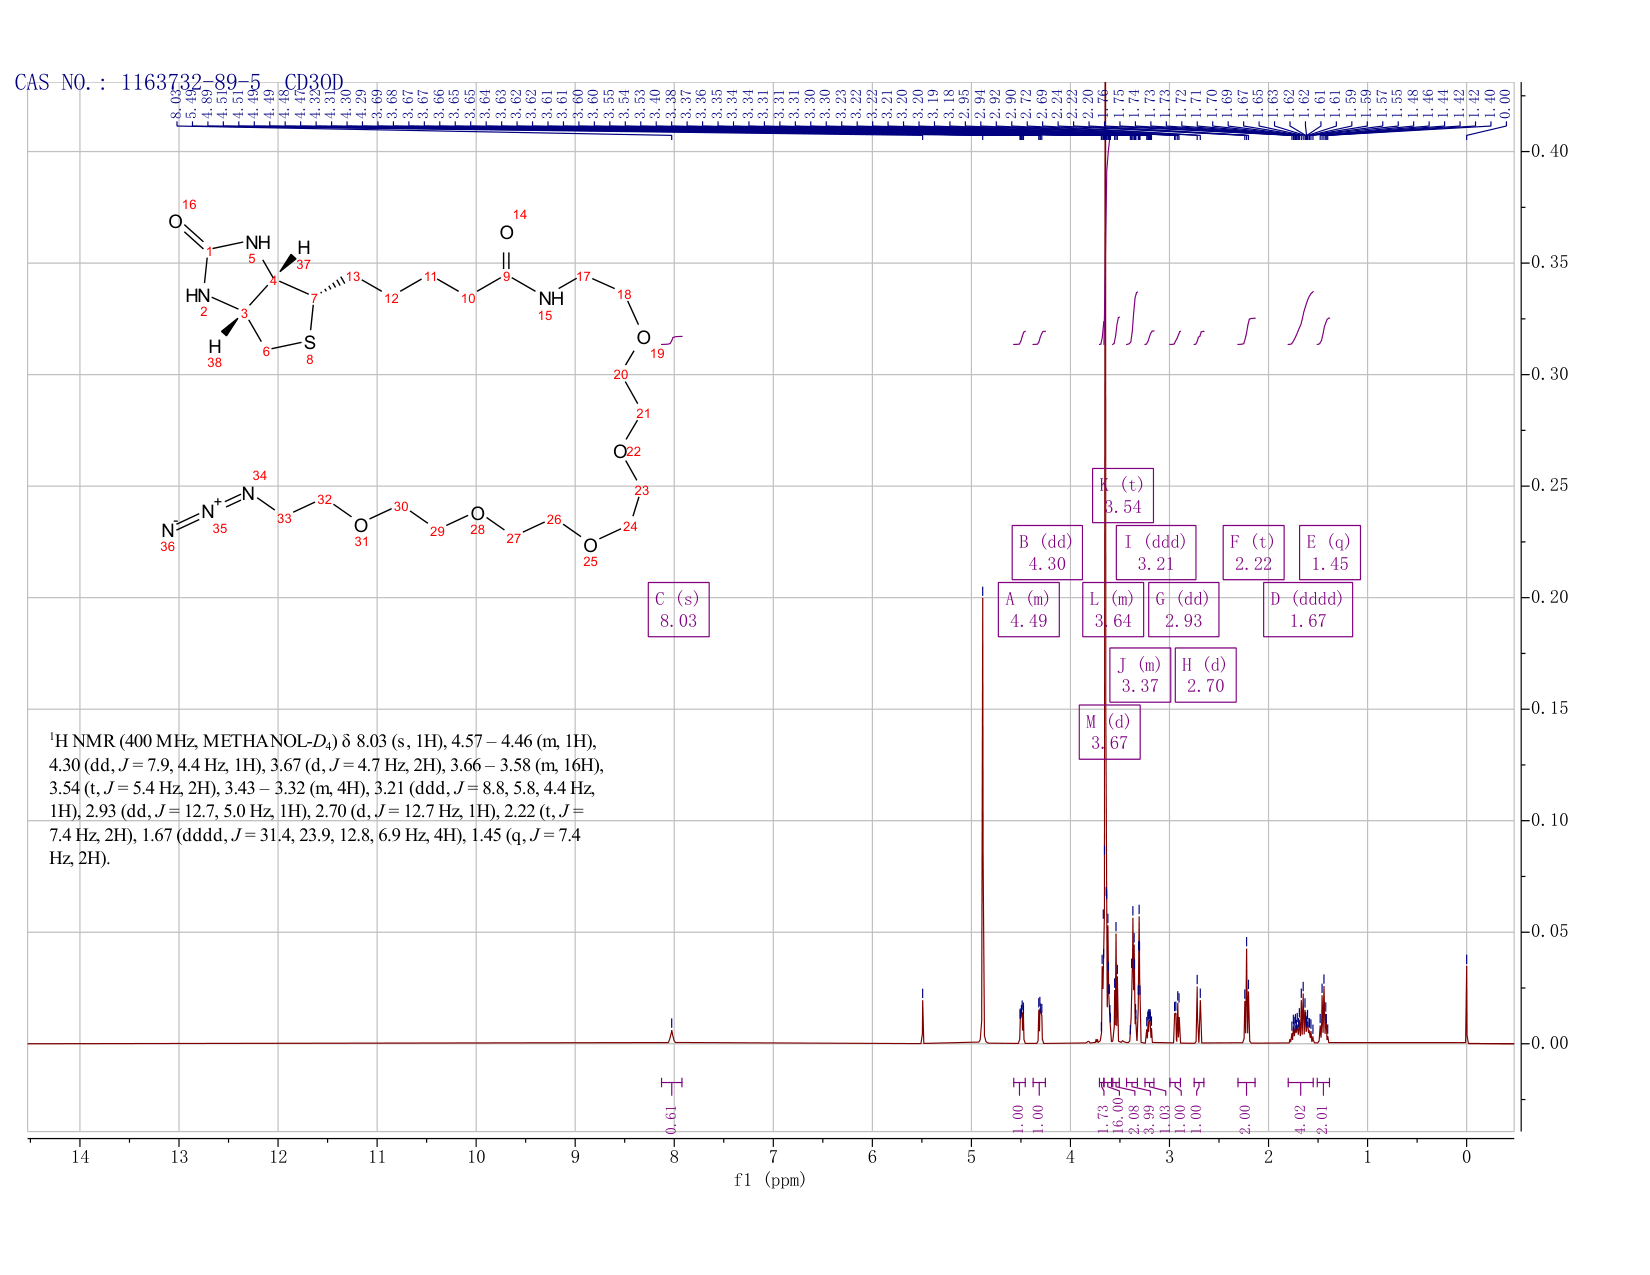Select the D (dddd) 1.67 multiplet label
This screenshot has height=1275, width=1650.
pos(1308,610)
